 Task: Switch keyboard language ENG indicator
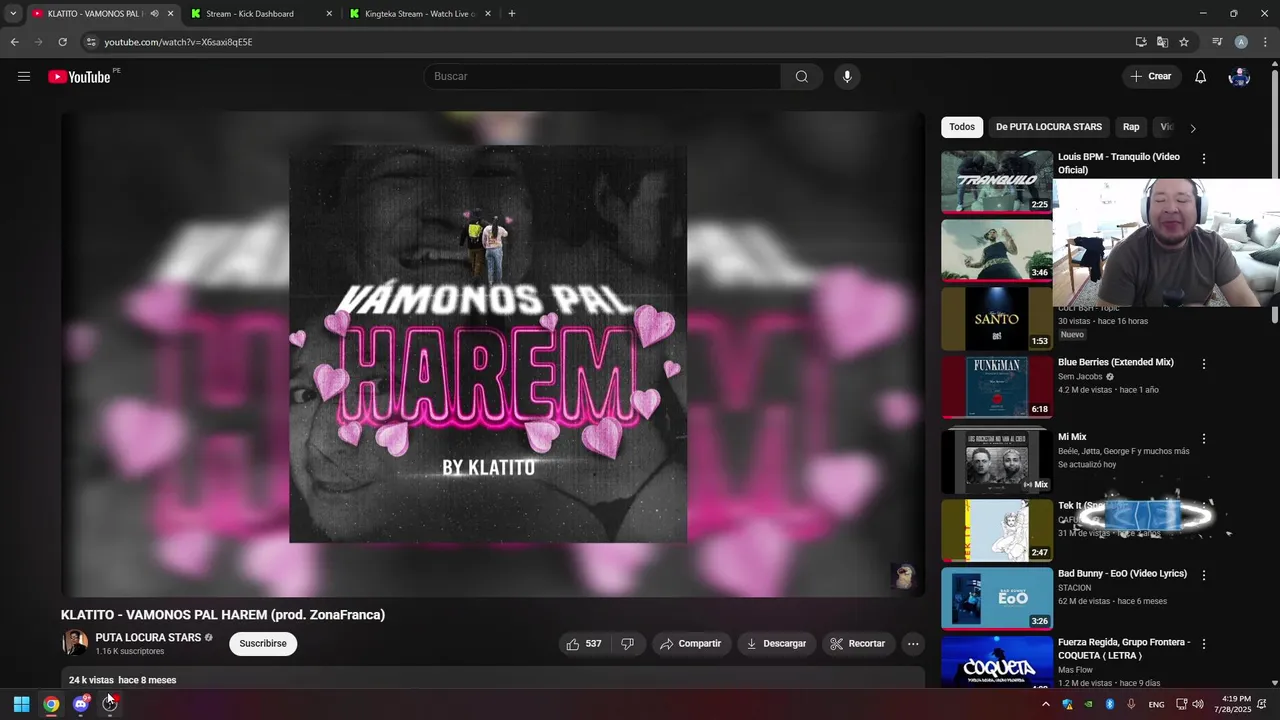coord(1156,704)
